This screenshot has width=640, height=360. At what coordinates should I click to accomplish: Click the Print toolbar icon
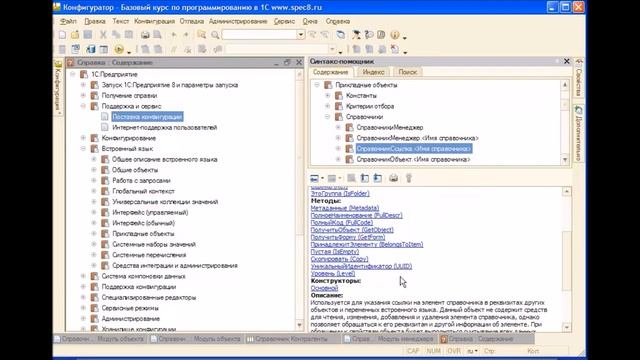(x=145, y=35)
